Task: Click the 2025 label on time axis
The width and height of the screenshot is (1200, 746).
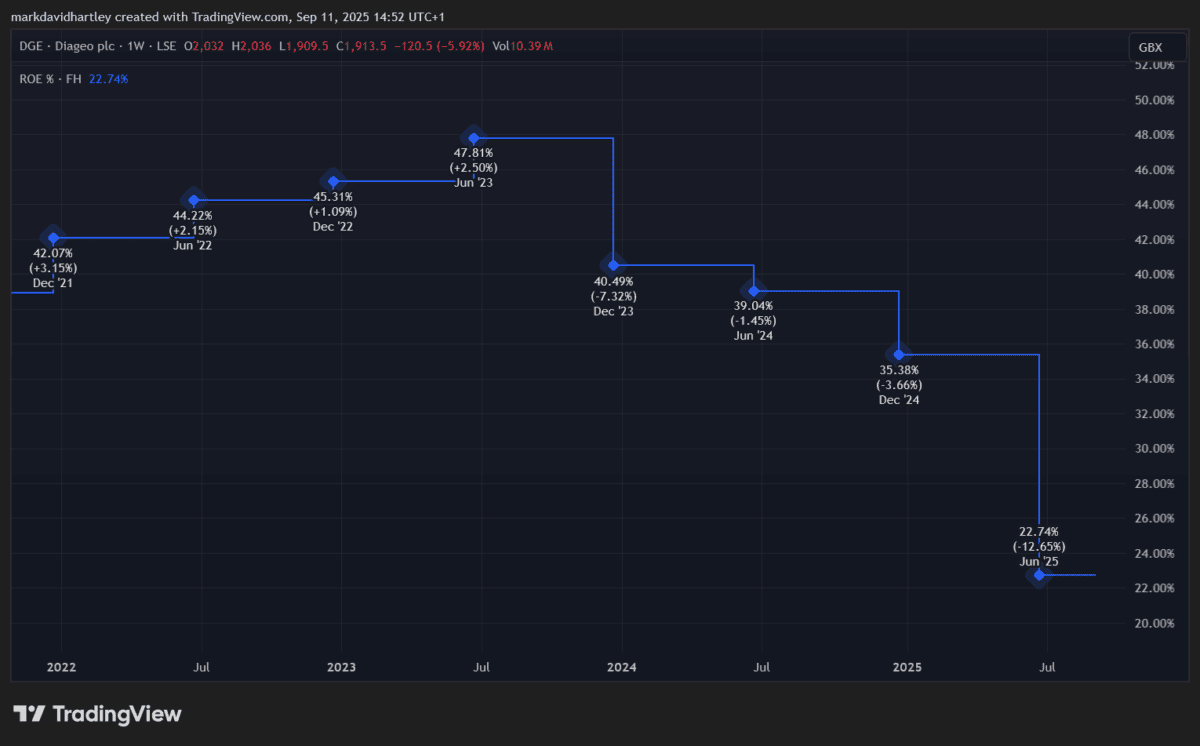Action: [x=907, y=667]
